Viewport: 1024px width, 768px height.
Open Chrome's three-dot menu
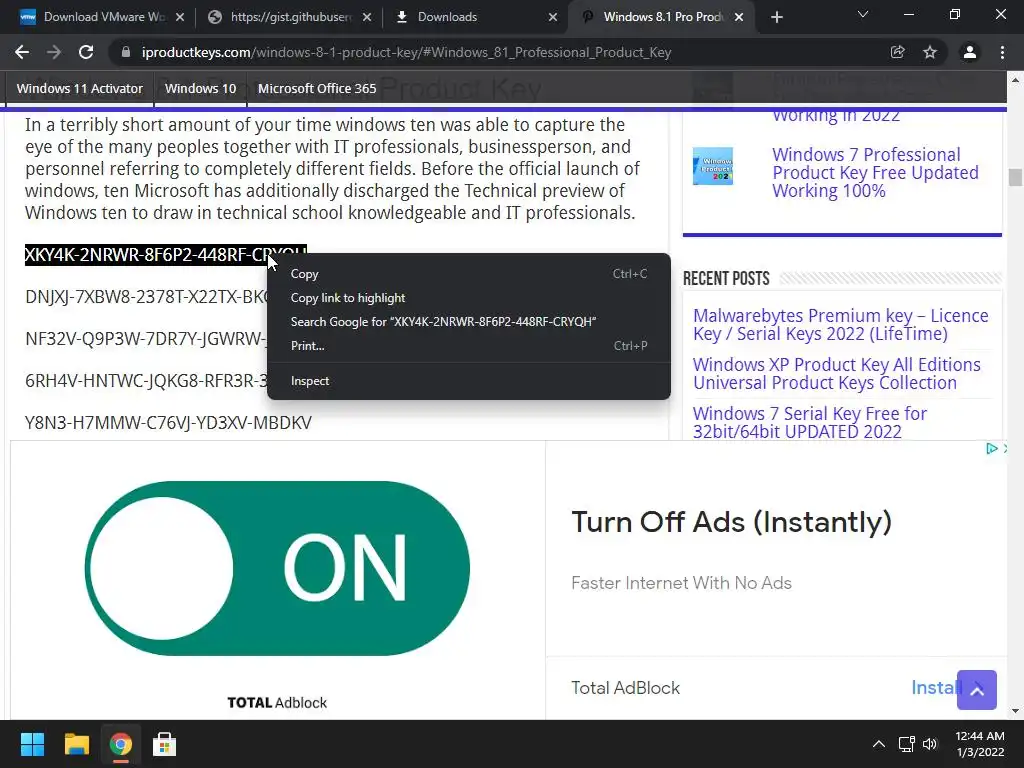click(1002, 52)
